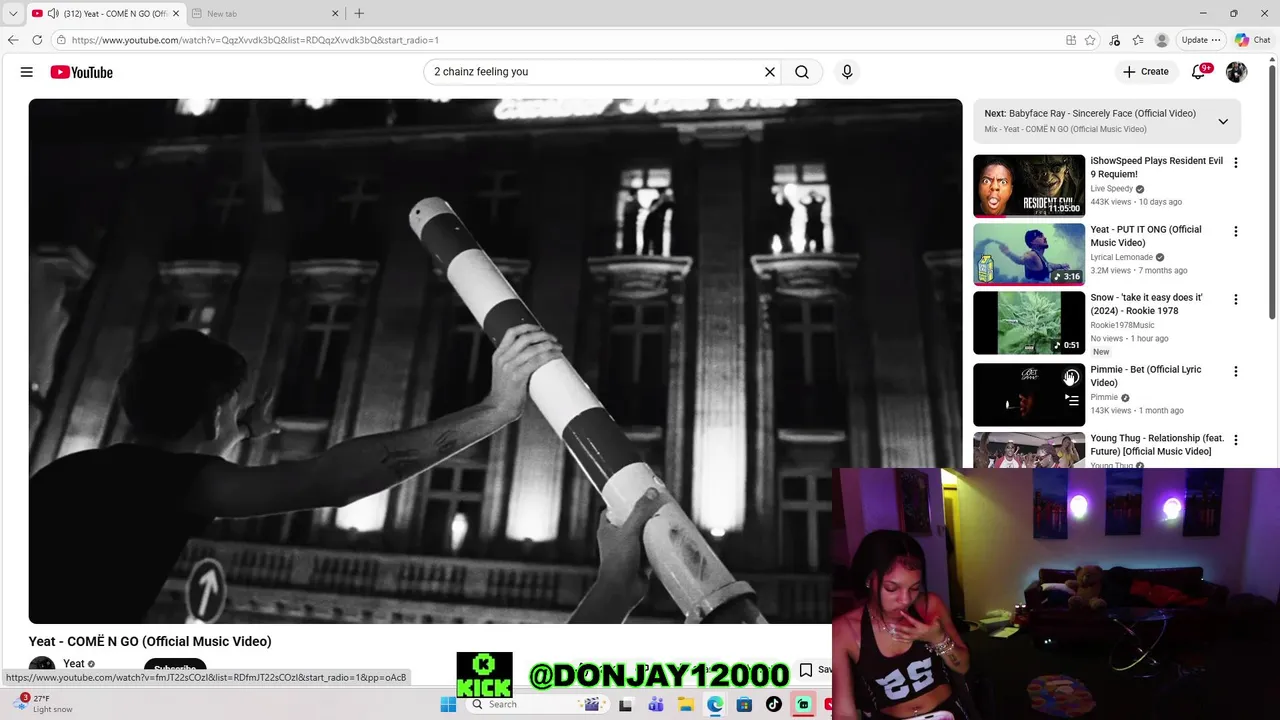Run the search with the magnifier button
1280x720 pixels.
pyautogui.click(x=802, y=72)
